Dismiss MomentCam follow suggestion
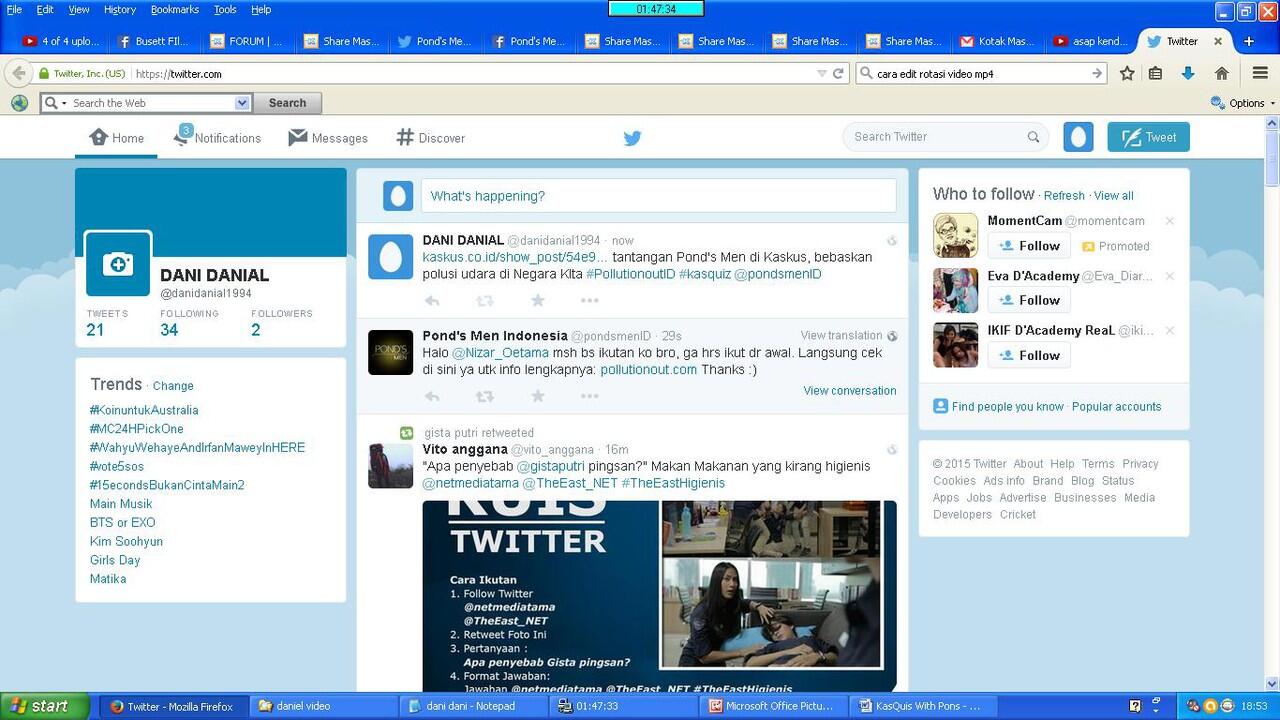 (x=1169, y=221)
